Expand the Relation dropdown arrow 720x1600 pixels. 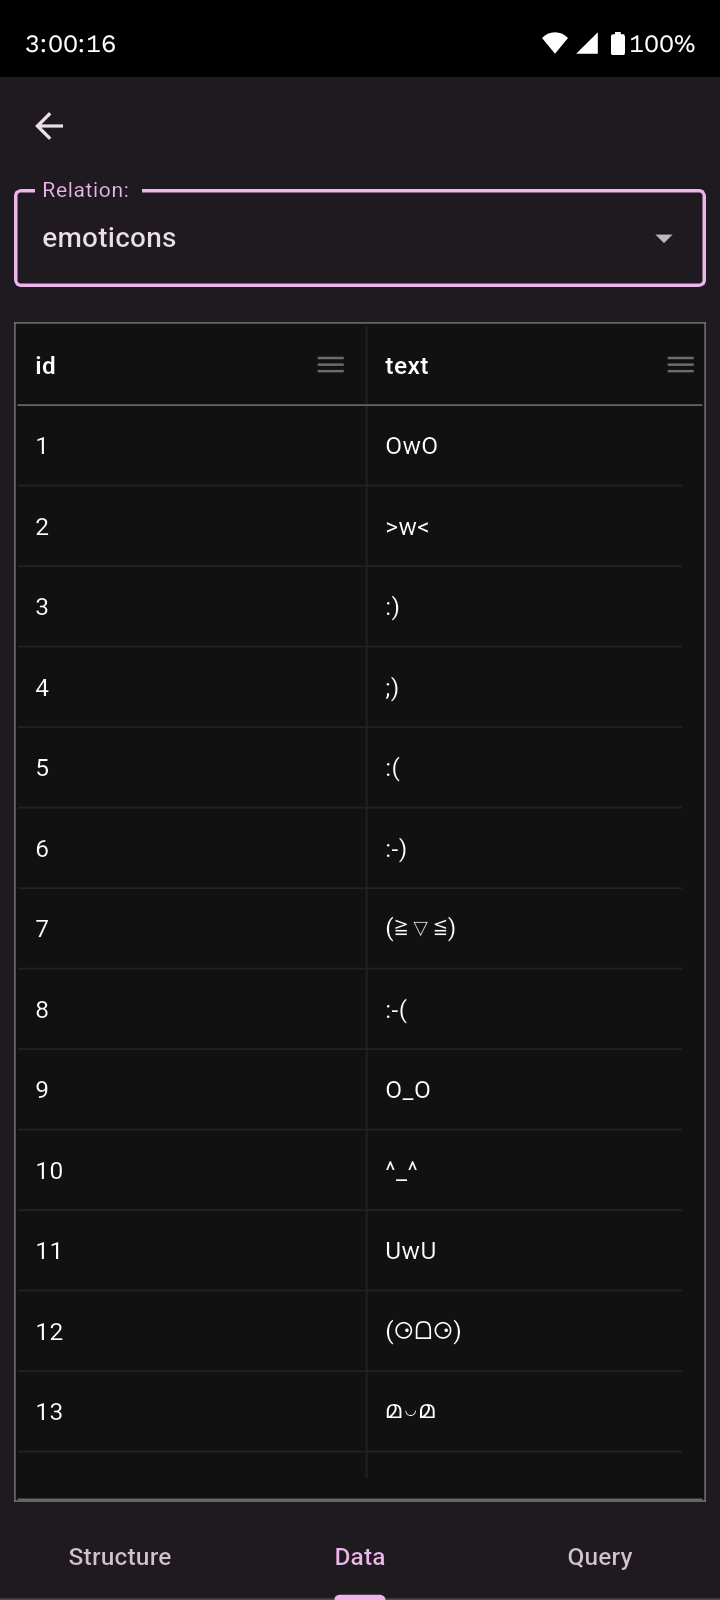663,238
